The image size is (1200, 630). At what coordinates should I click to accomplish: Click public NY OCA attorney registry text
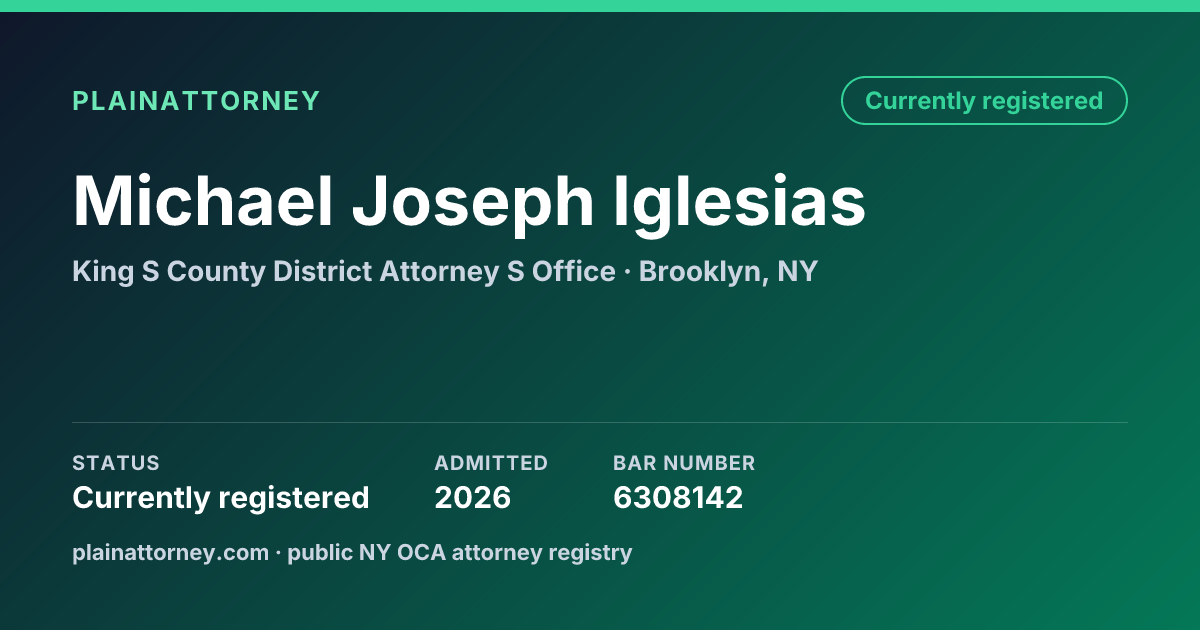coord(460,553)
